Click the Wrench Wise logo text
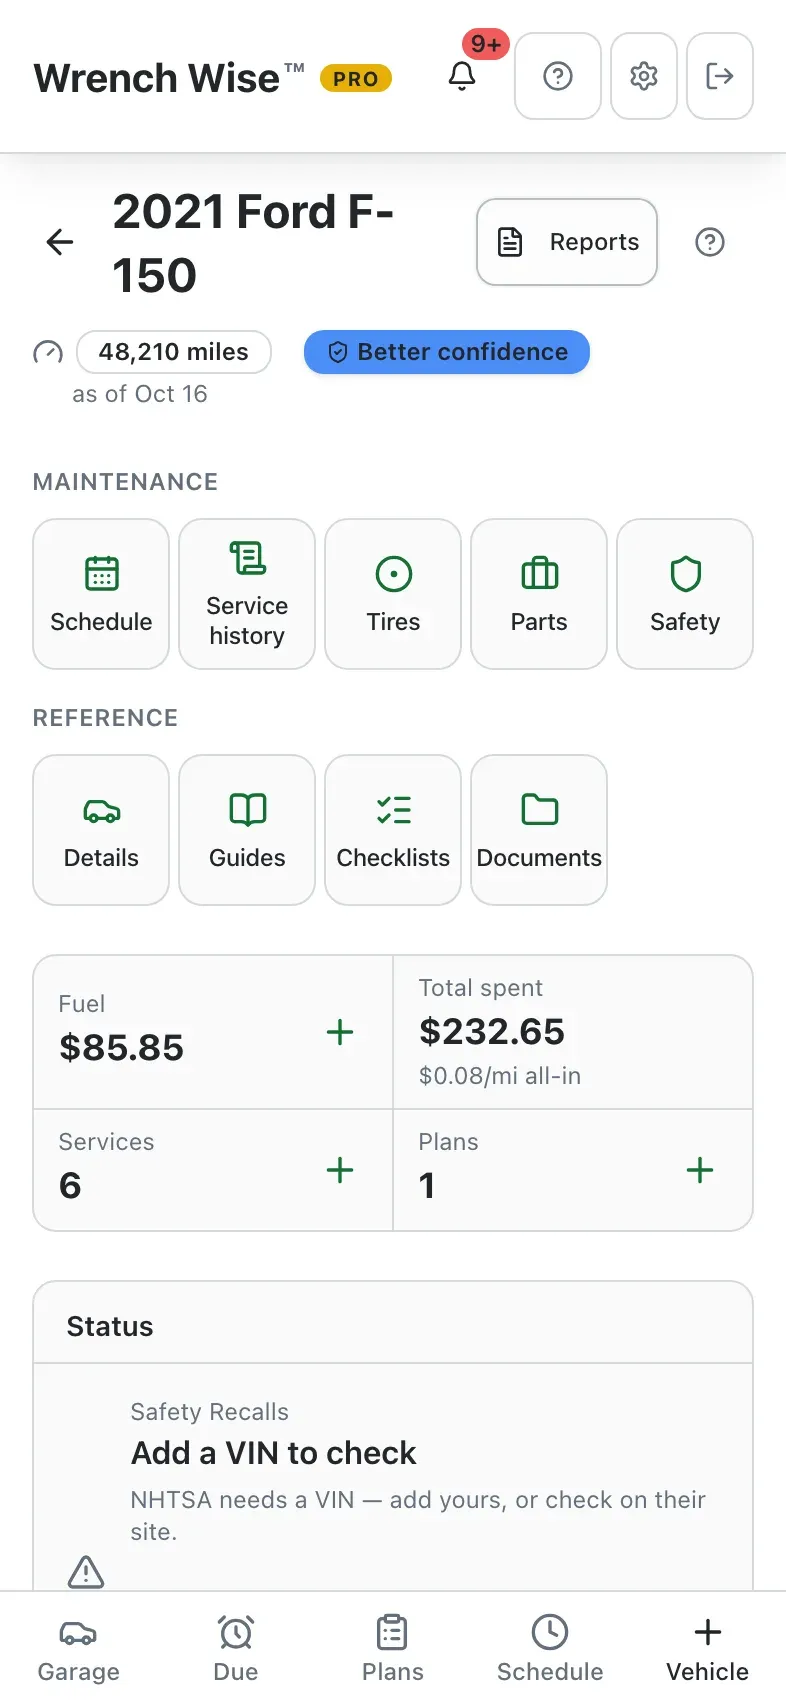Screen dimensions: 786x1704 [169, 78]
